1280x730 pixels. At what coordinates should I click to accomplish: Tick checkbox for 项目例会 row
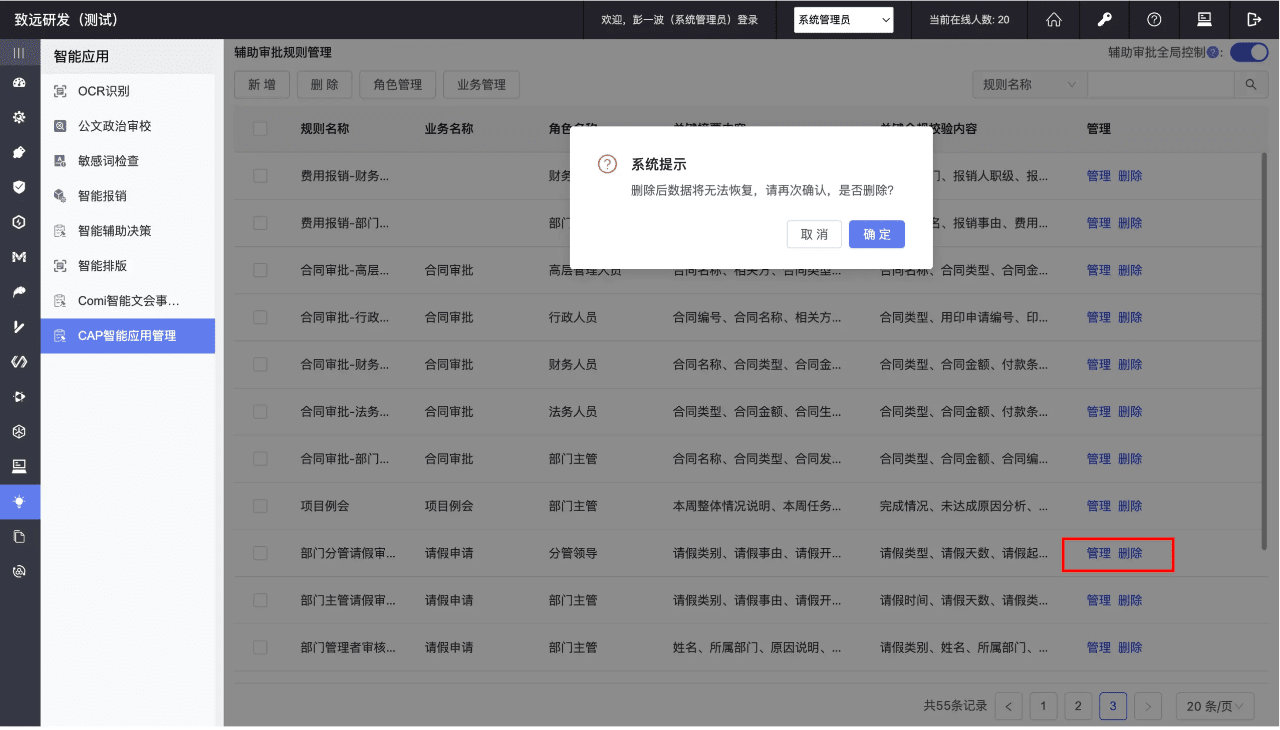pos(261,506)
